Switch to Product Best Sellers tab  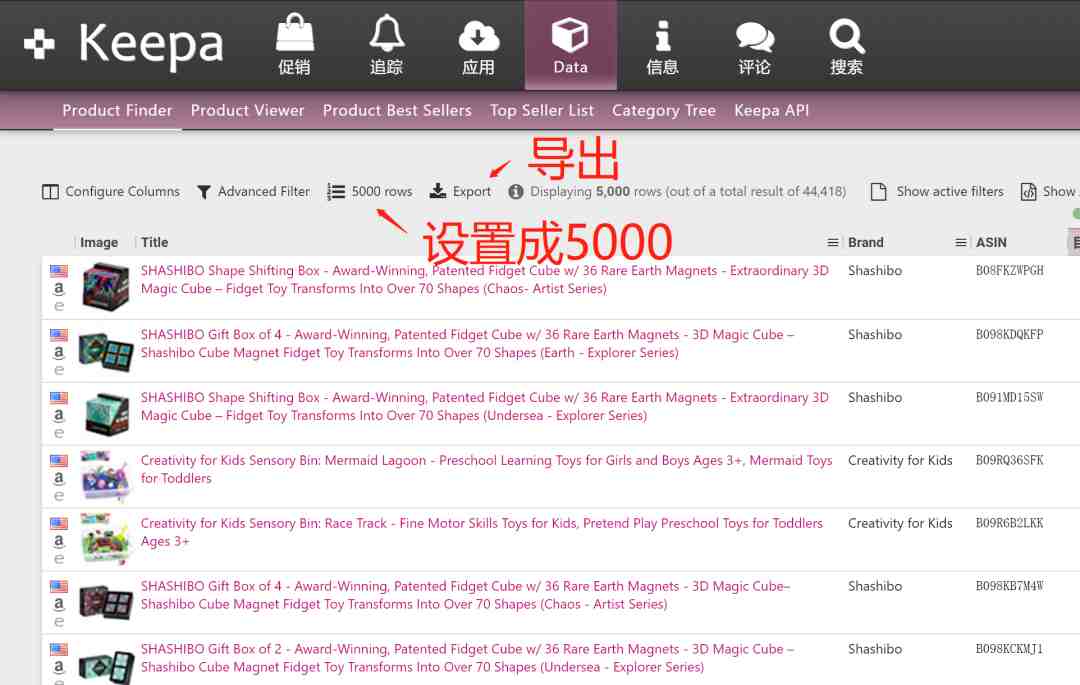tap(397, 110)
